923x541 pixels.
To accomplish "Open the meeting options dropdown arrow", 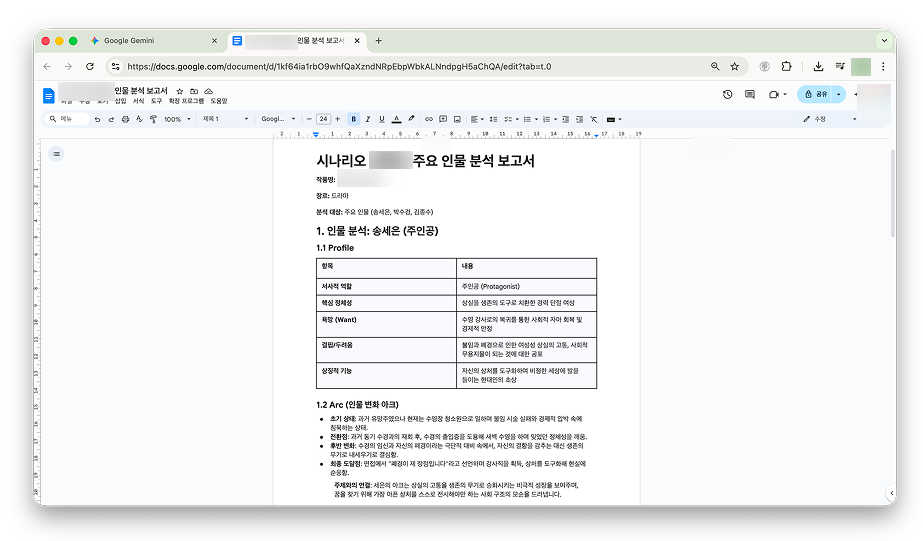I will pyautogui.click(x=785, y=95).
